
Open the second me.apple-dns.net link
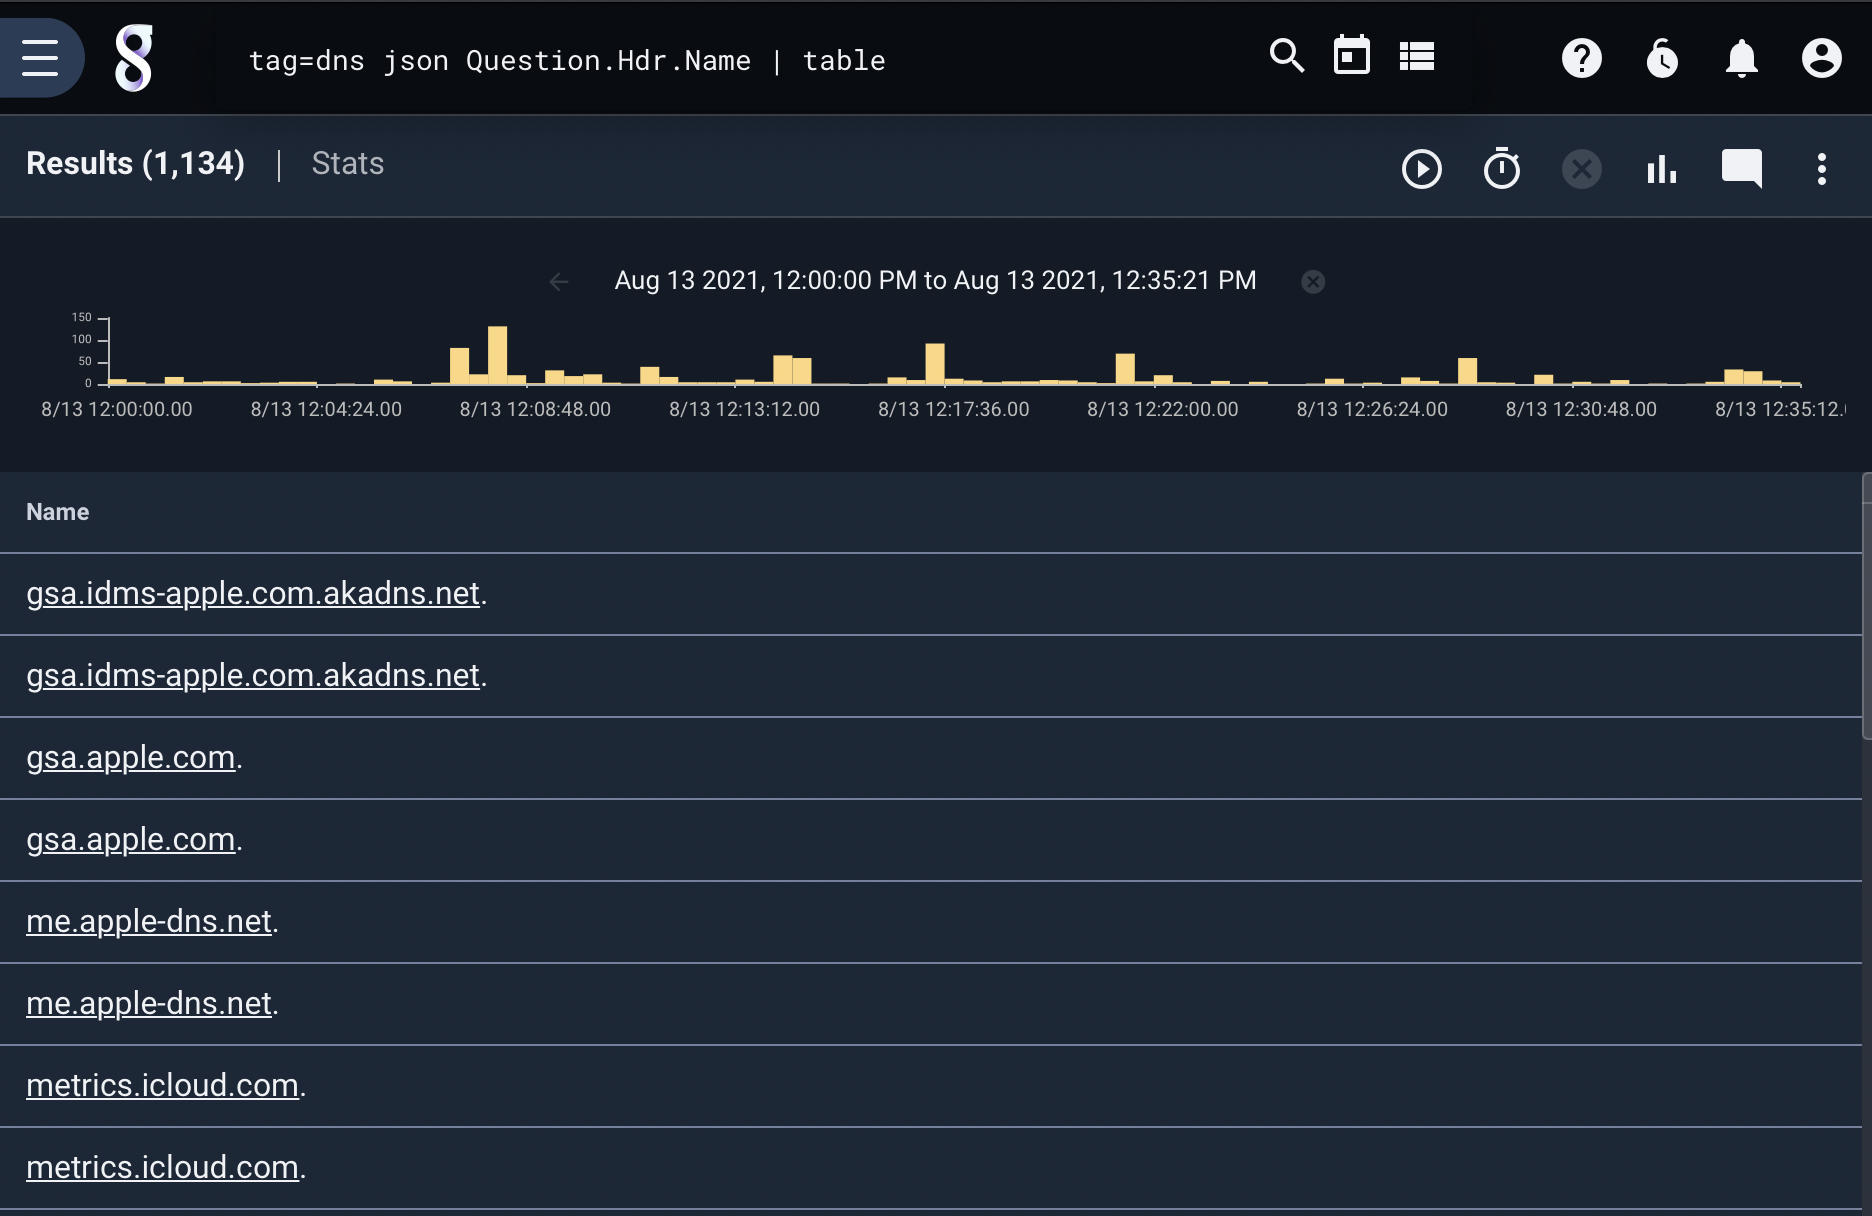click(x=149, y=1003)
